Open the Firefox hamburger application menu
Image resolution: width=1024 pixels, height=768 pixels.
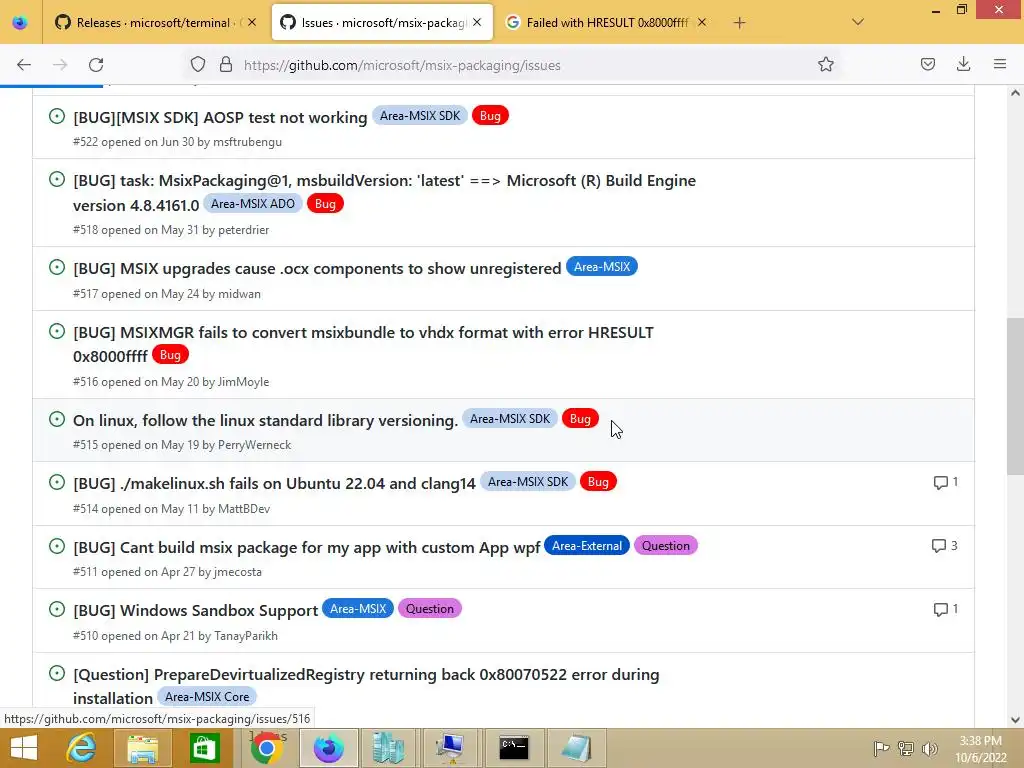click(x=1000, y=64)
